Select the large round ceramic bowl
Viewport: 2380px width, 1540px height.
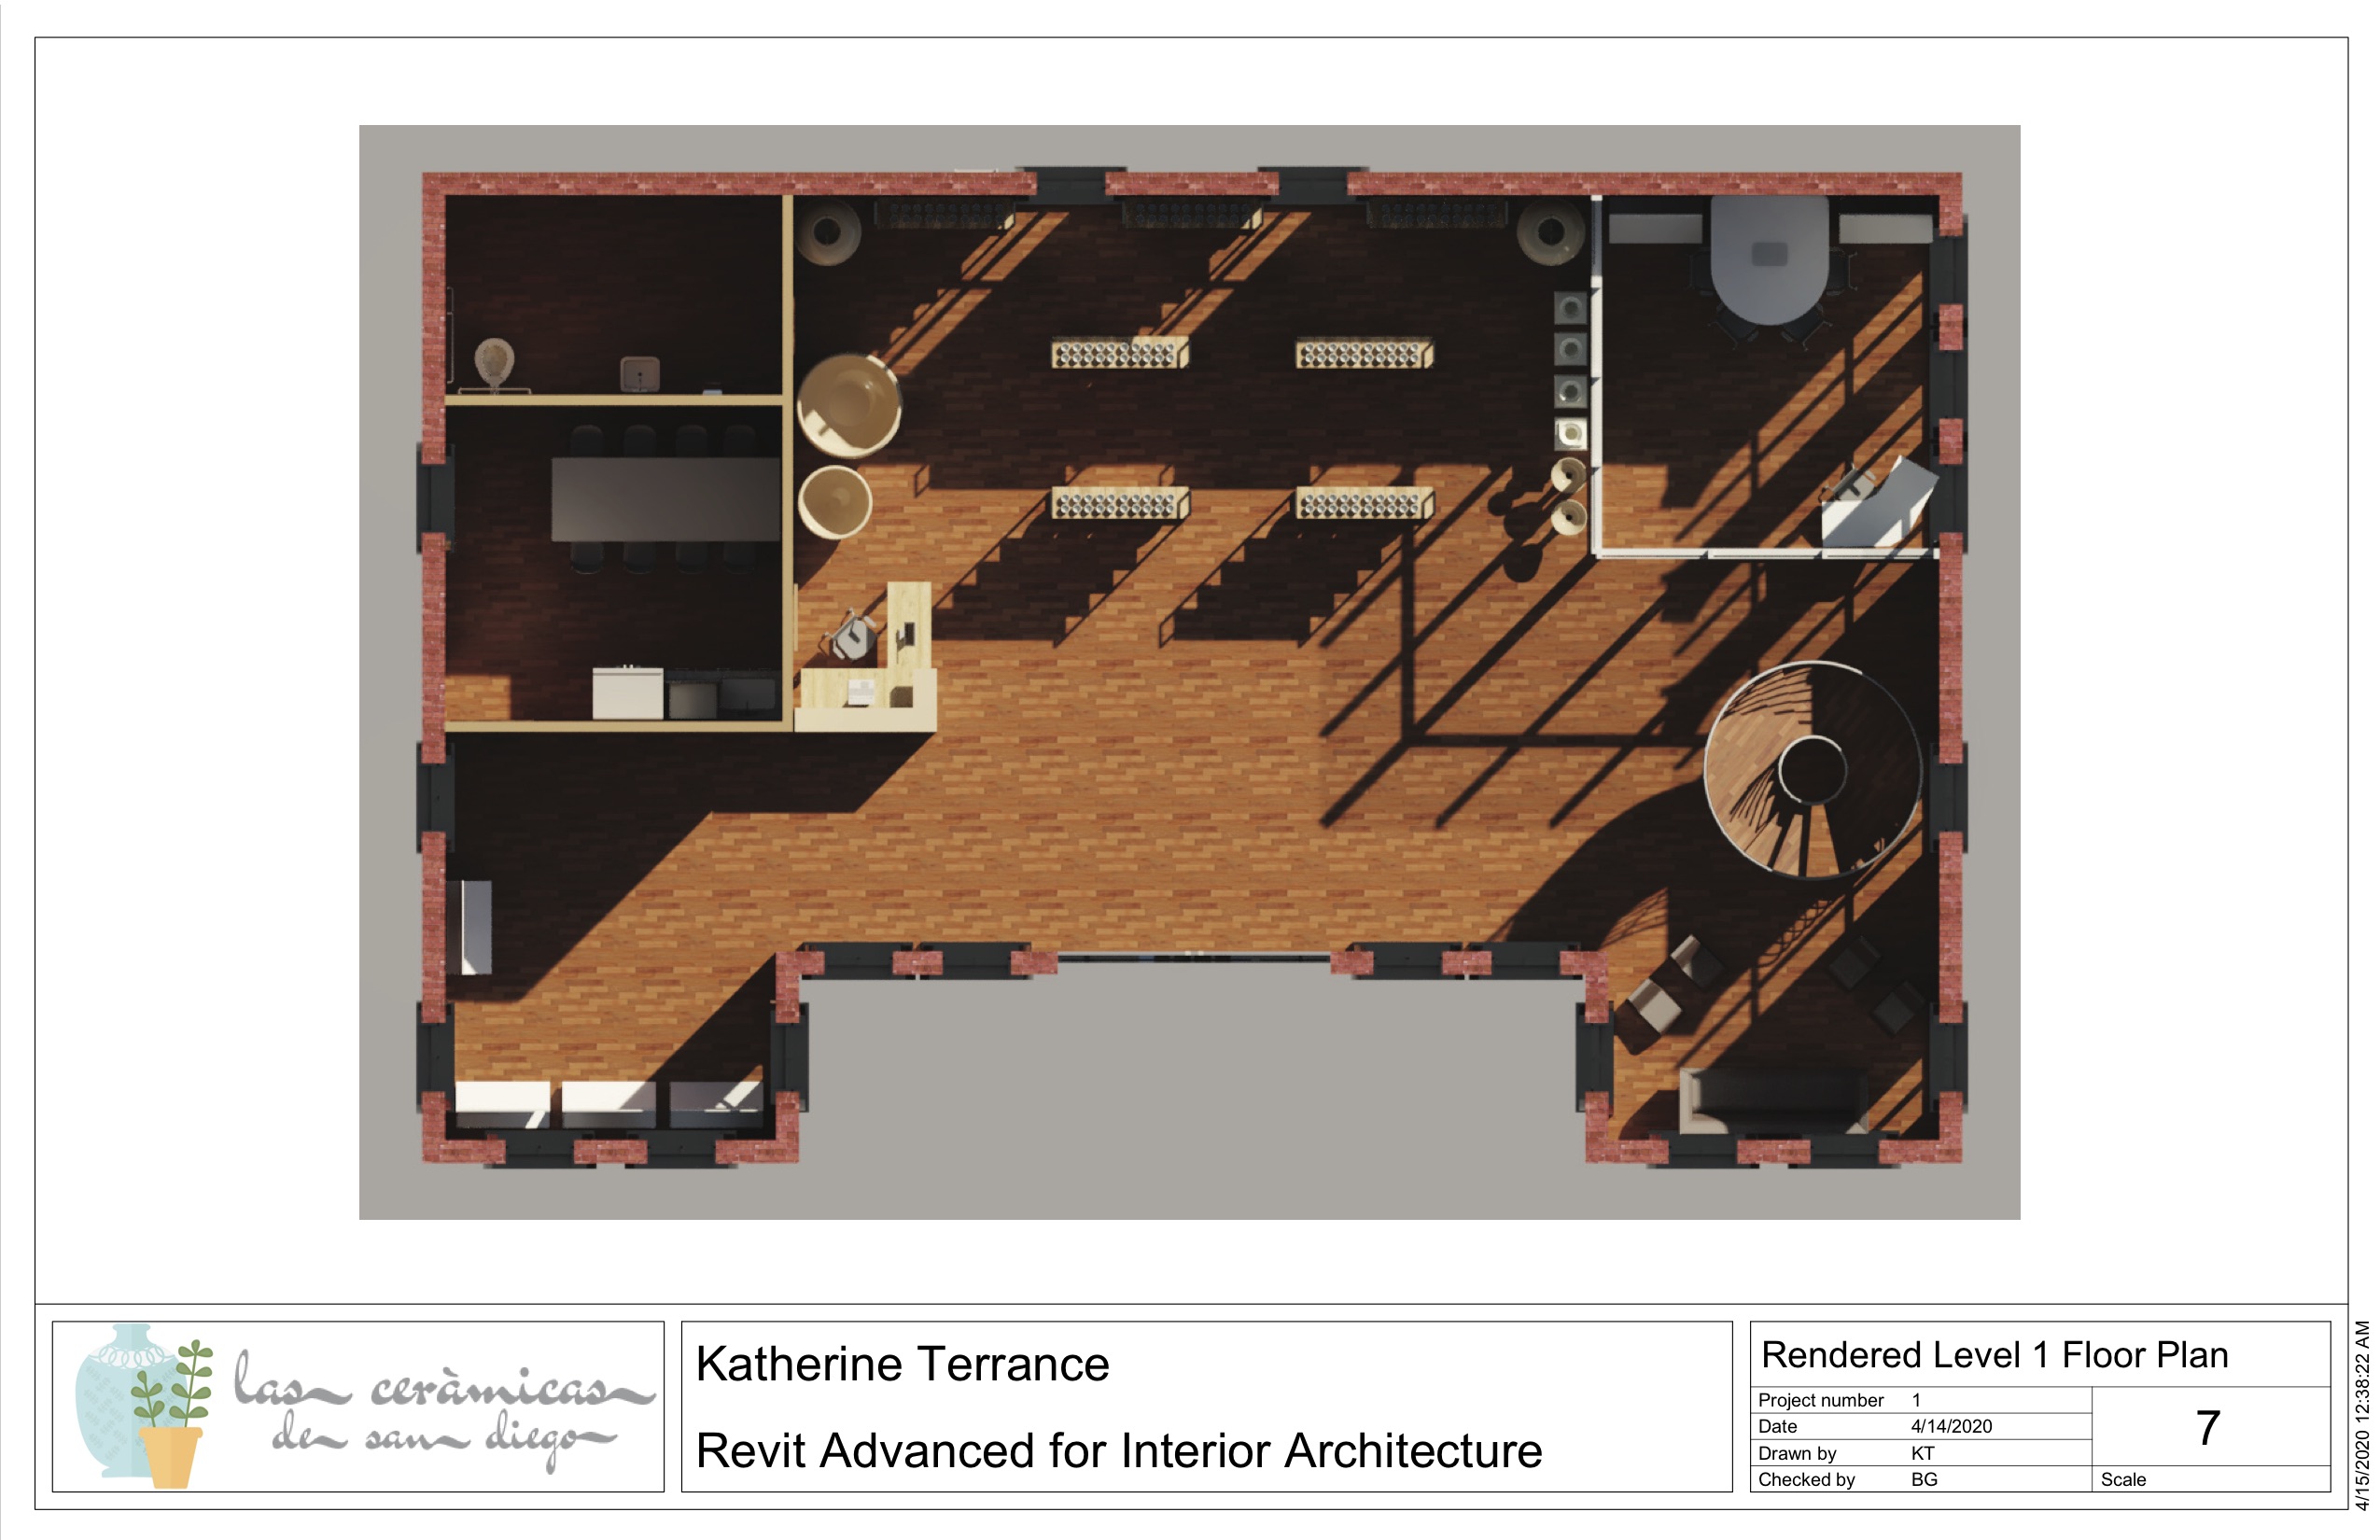point(848,405)
